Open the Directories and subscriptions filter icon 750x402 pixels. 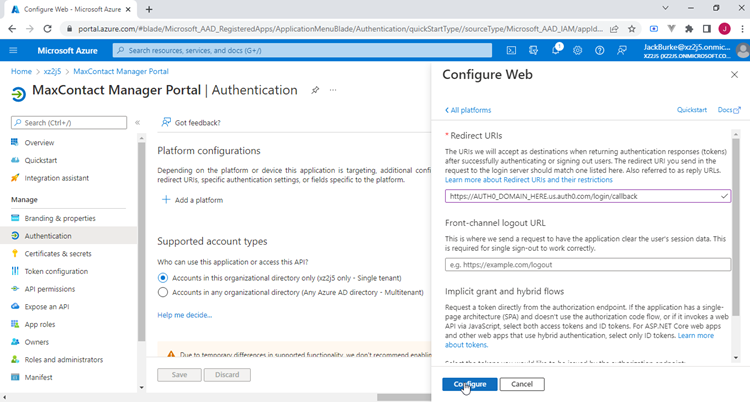coord(533,50)
